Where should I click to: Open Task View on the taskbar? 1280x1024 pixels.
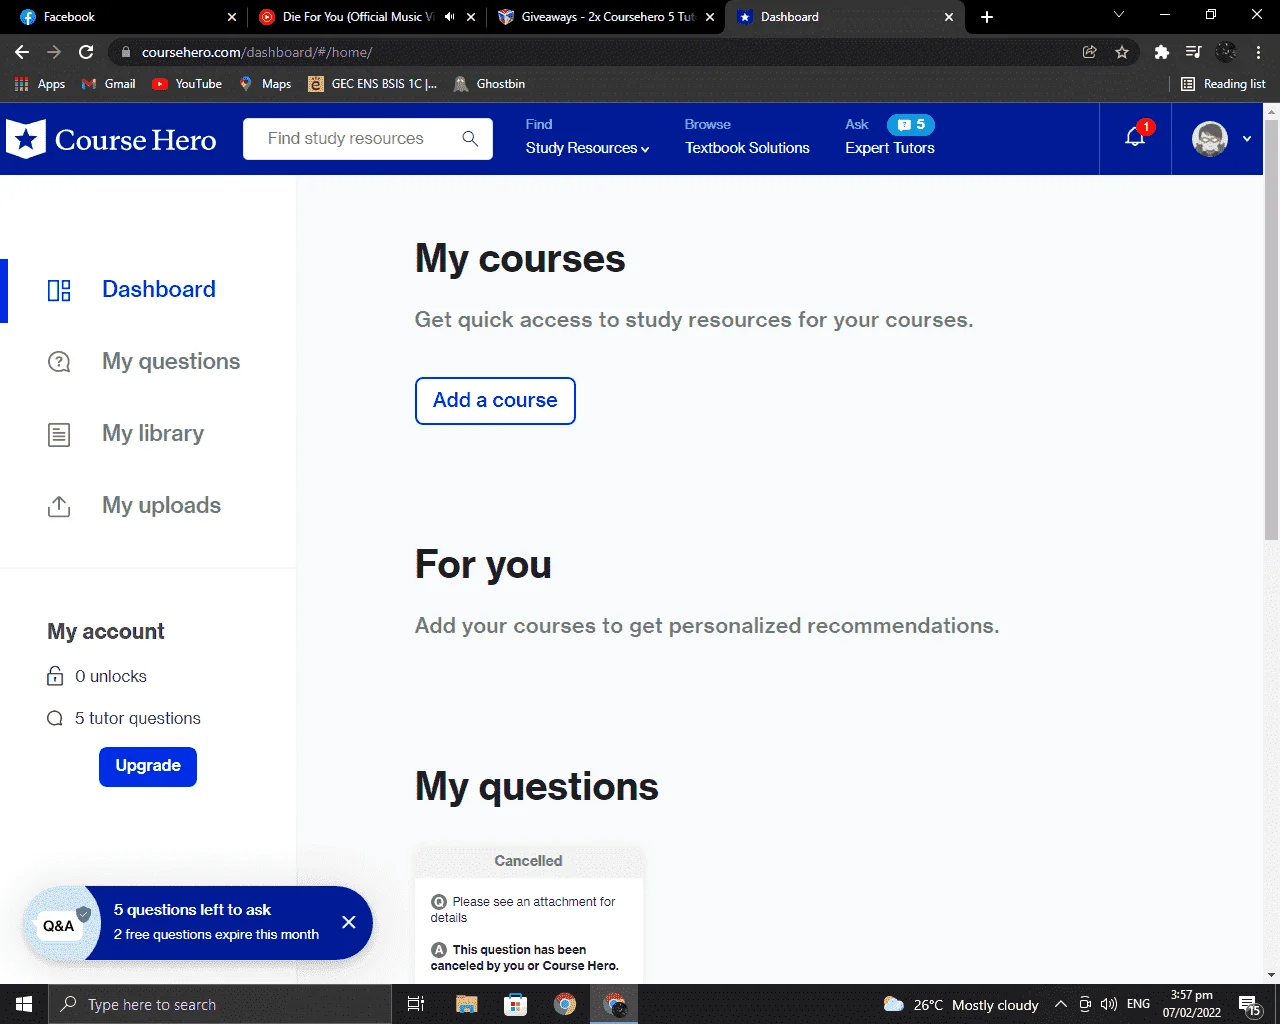click(416, 1004)
